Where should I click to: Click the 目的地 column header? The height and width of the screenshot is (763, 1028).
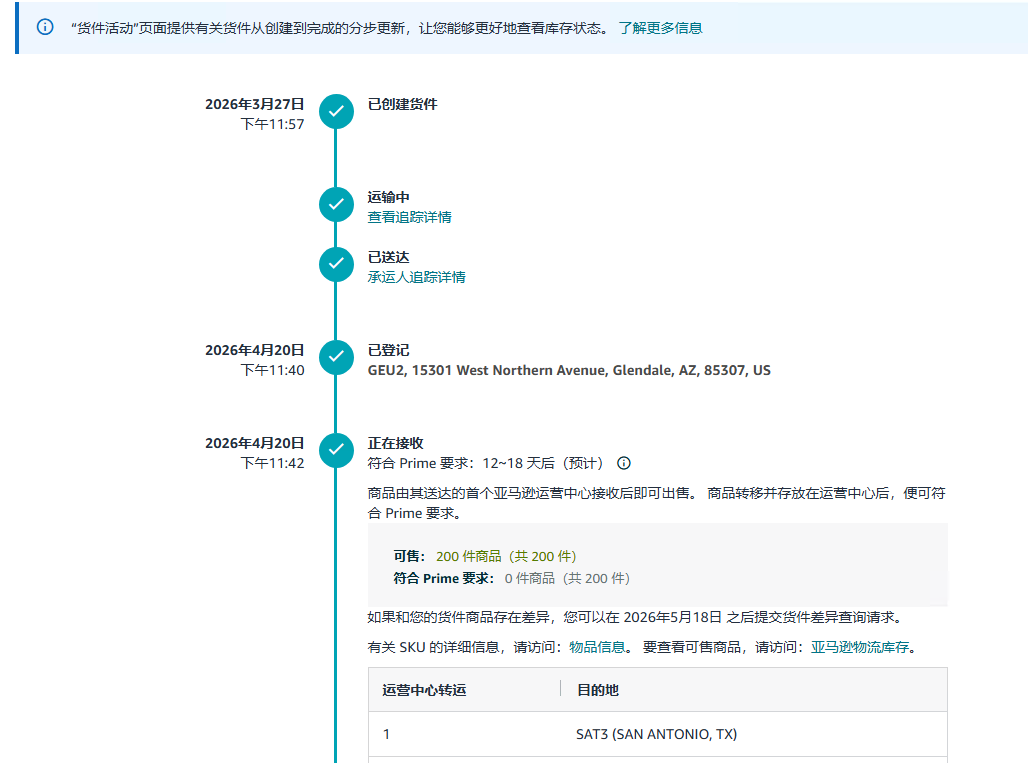click(597, 690)
